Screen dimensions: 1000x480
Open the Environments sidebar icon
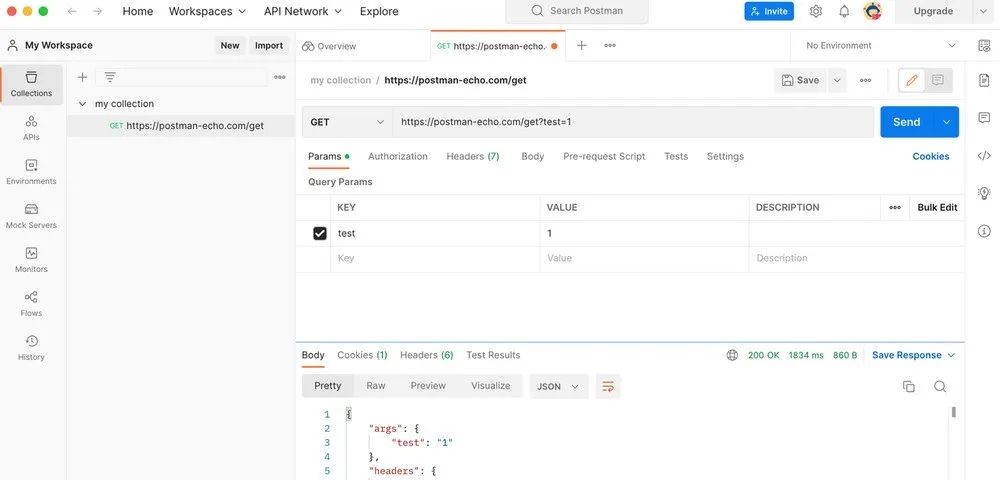31,171
